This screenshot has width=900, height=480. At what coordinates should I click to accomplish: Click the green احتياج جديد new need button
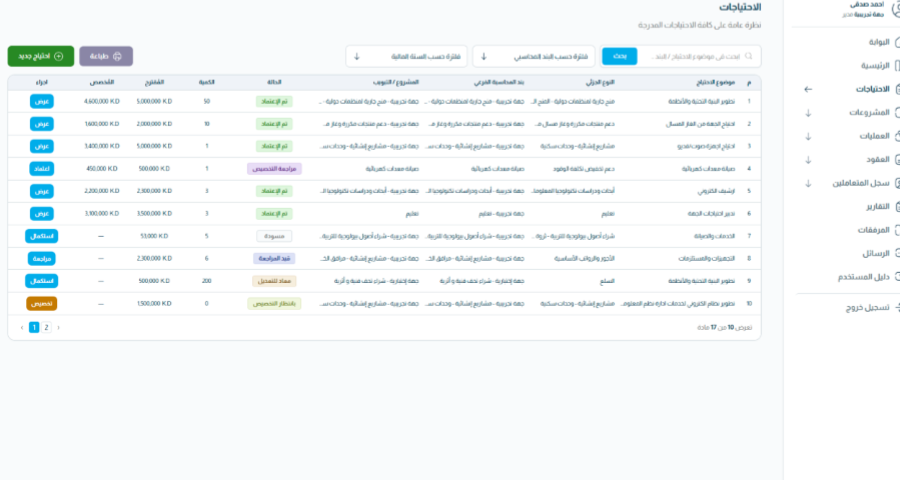(41, 56)
